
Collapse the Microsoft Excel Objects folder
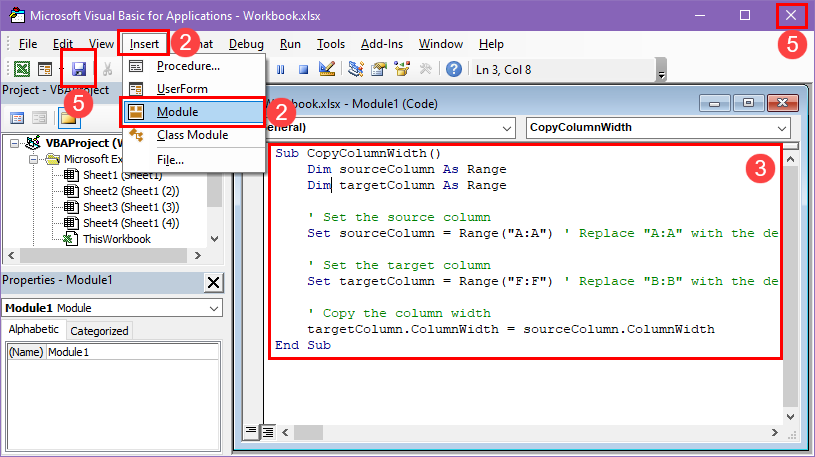34,159
